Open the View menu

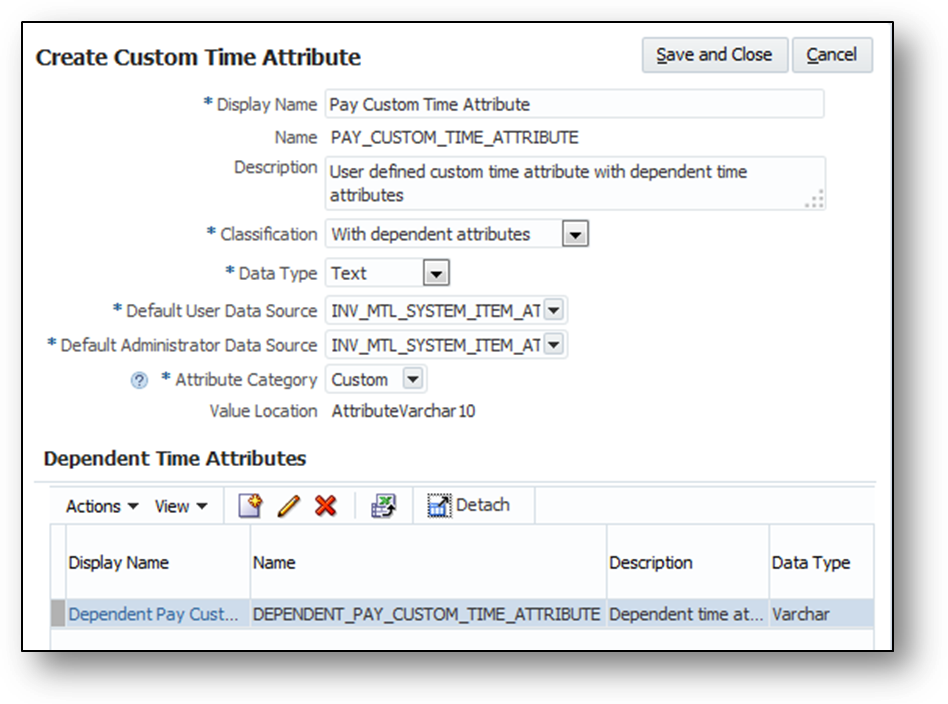coord(181,506)
